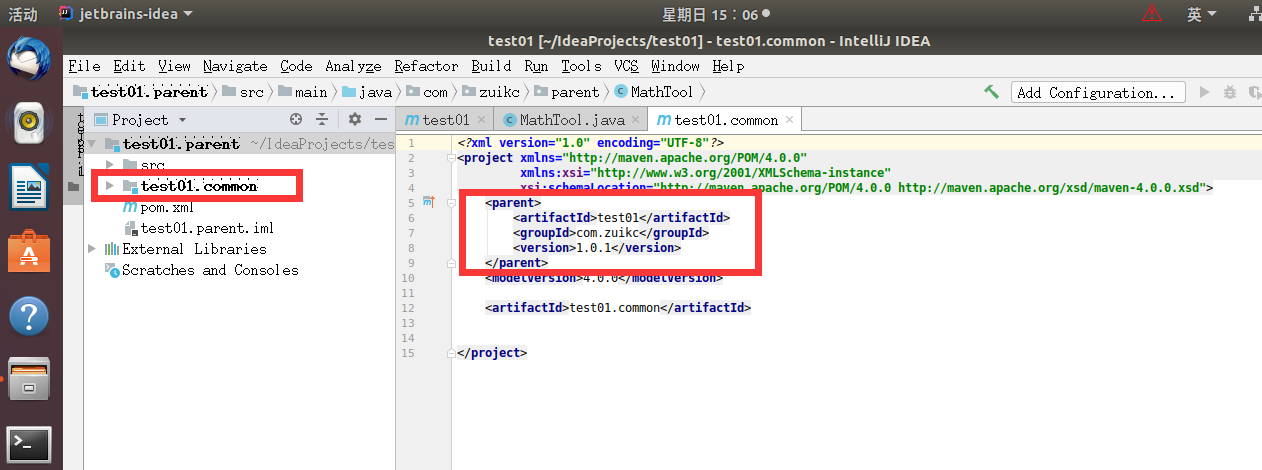Close the test01 editor tab
Screen dimensions: 1262x470
tap(482, 120)
